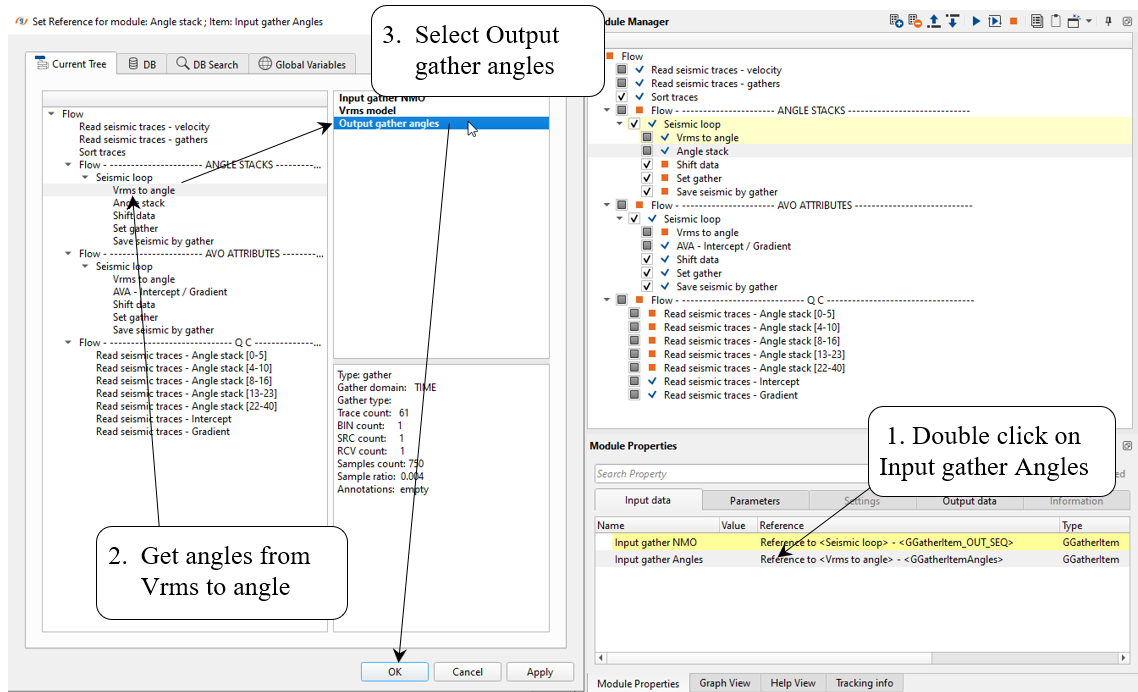Enable the Angle stack module checkbox

pos(647,151)
